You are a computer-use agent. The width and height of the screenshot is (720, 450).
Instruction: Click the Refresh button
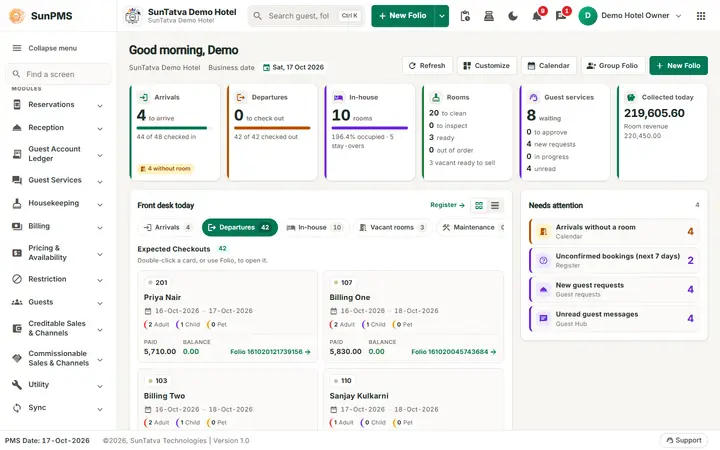pyautogui.click(x=427, y=66)
